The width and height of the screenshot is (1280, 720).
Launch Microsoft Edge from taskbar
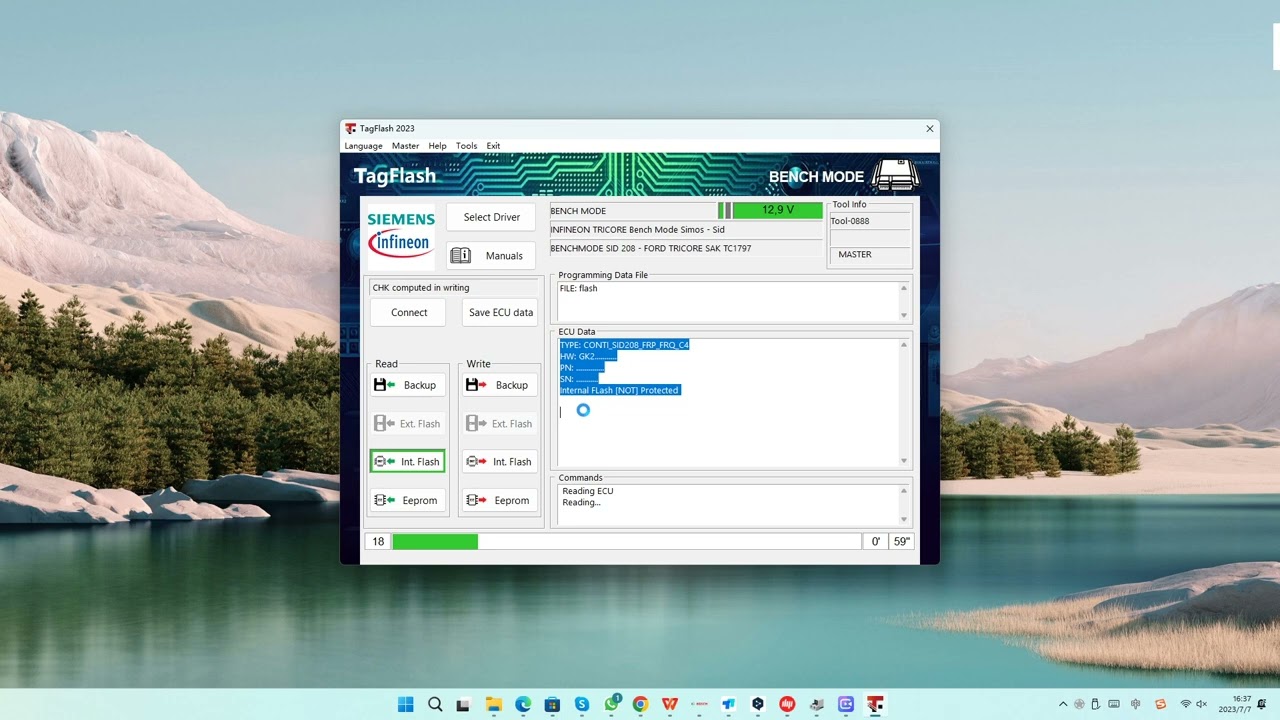[523, 704]
